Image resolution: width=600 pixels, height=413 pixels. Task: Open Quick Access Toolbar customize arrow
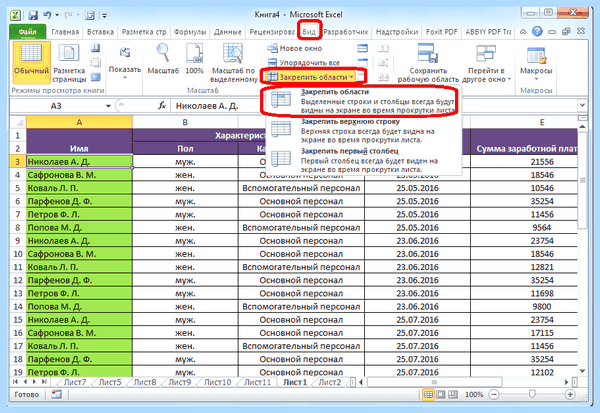(x=104, y=16)
